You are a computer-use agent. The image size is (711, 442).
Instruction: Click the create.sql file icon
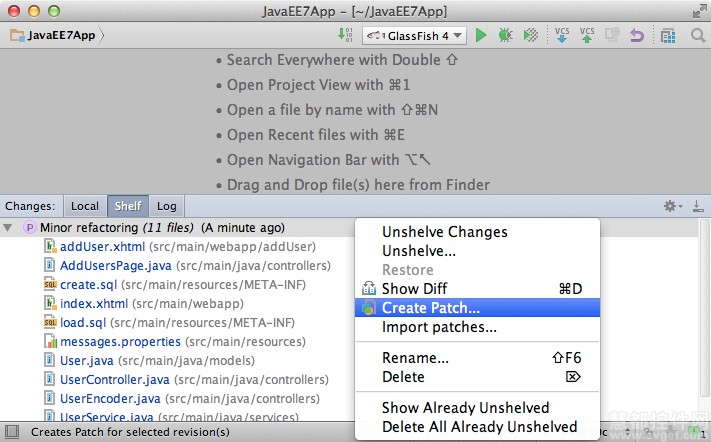pos(50,284)
